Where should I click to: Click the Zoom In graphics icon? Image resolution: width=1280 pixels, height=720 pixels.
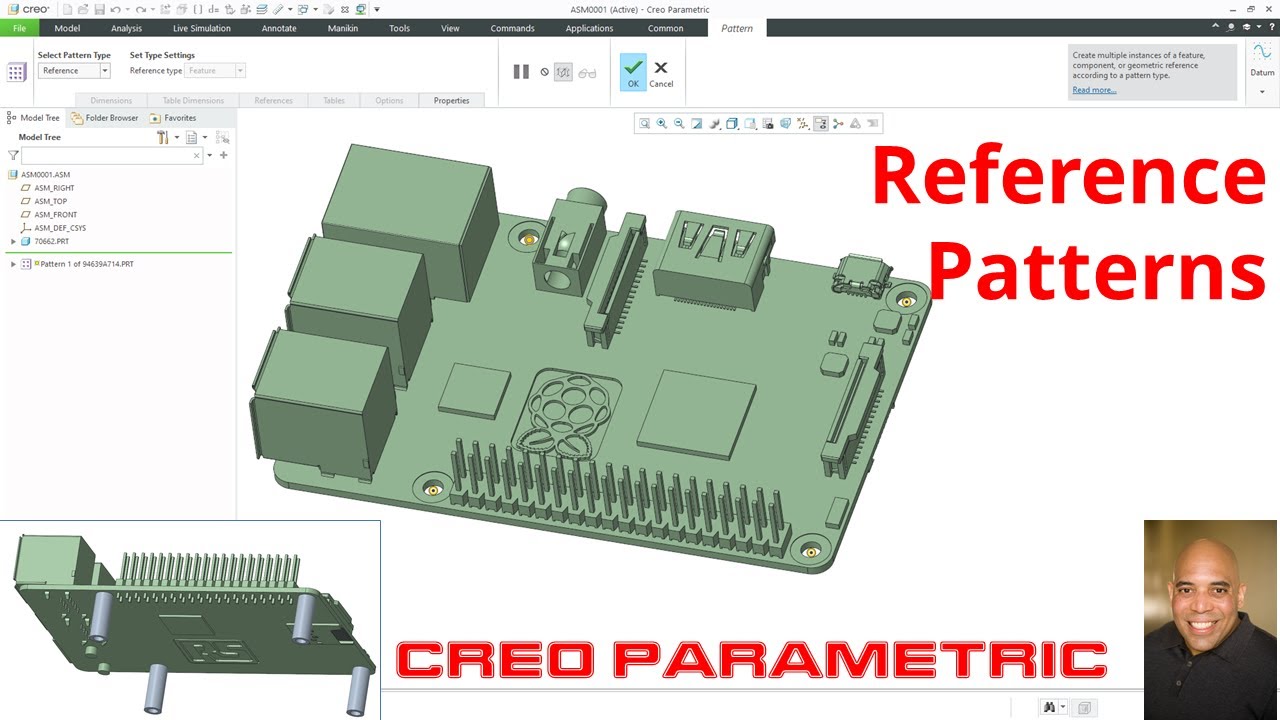click(x=661, y=124)
